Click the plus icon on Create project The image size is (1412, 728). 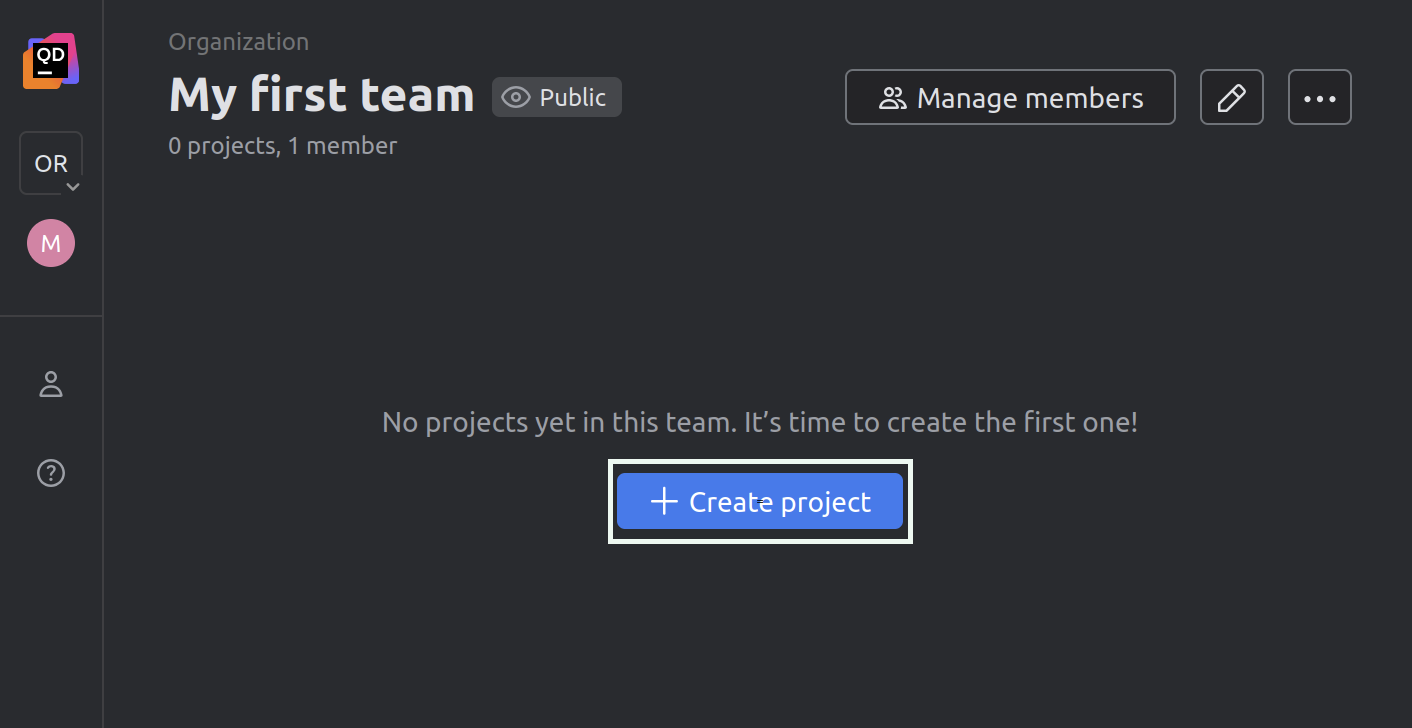[664, 501]
